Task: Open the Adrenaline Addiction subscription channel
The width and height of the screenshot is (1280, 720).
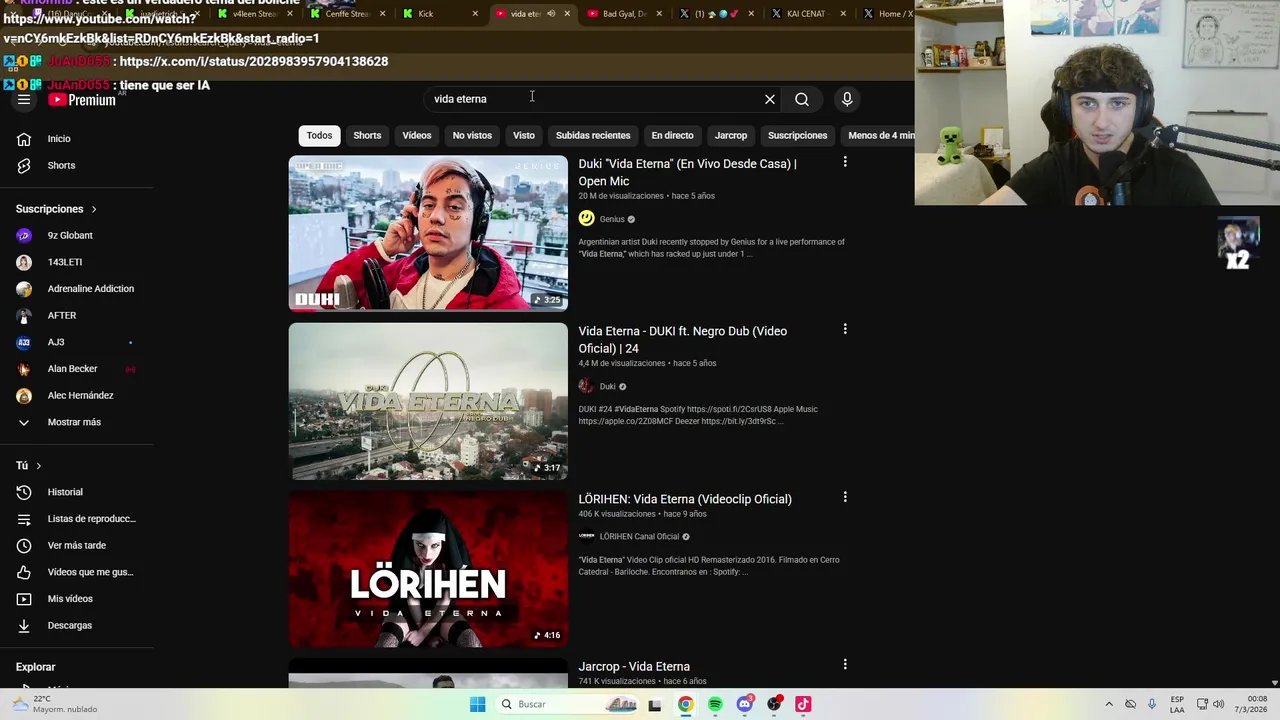Action: tap(75, 289)
